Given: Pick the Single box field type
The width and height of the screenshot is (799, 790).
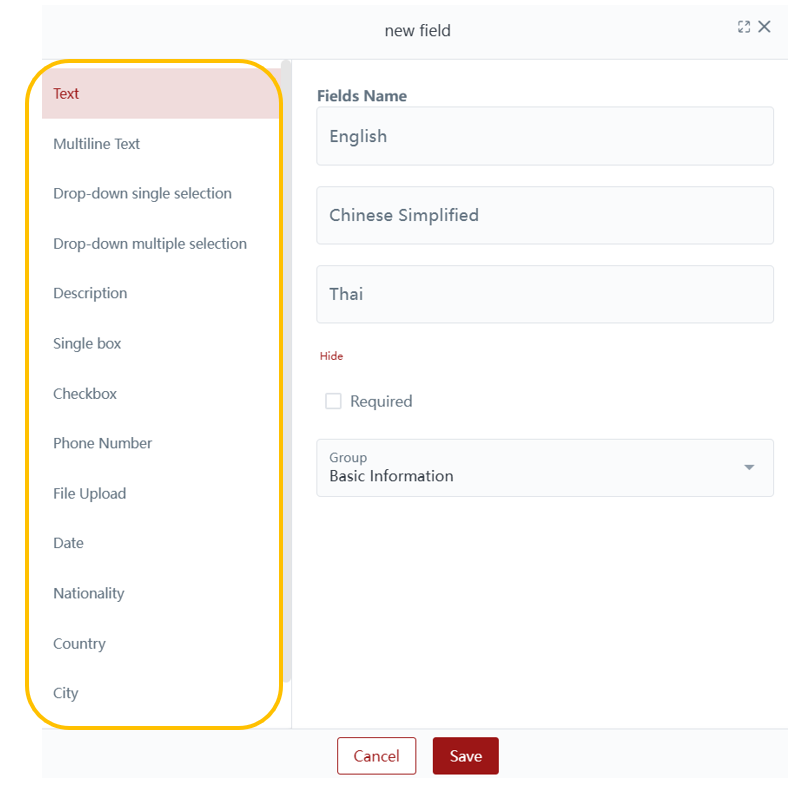Looking at the screenshot, I should 87,344.
